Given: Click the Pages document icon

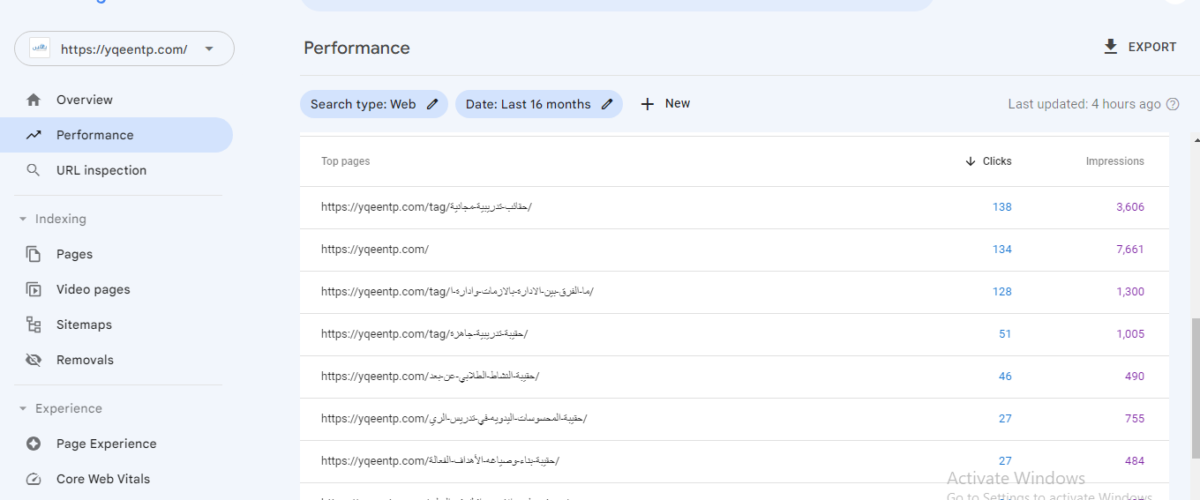Looking at the screenshot, I should (34, 254).
